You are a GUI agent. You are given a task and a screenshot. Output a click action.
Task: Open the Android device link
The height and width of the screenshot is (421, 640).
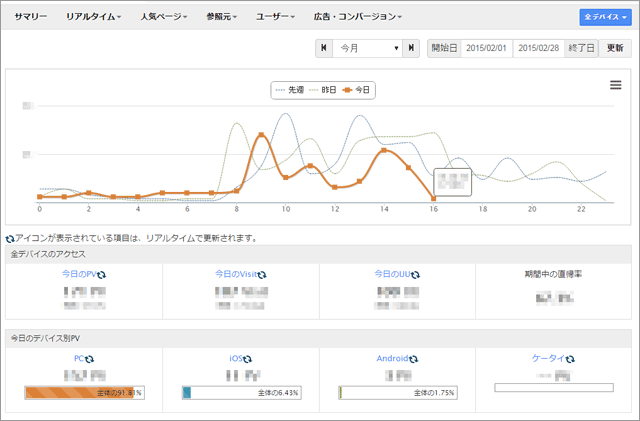(392, 358)
